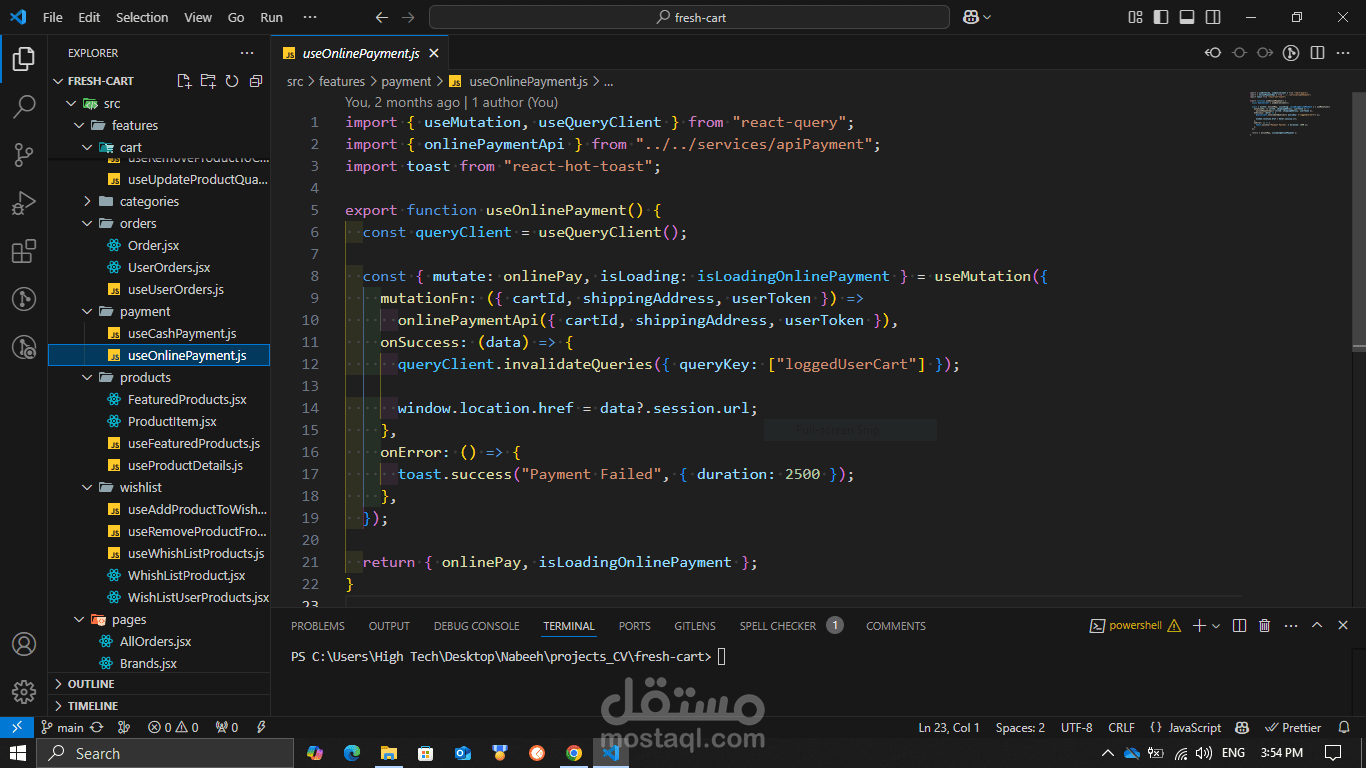Screen dimensions: 1366x768
Task: Split the terminal panel
Action: 1239,626
